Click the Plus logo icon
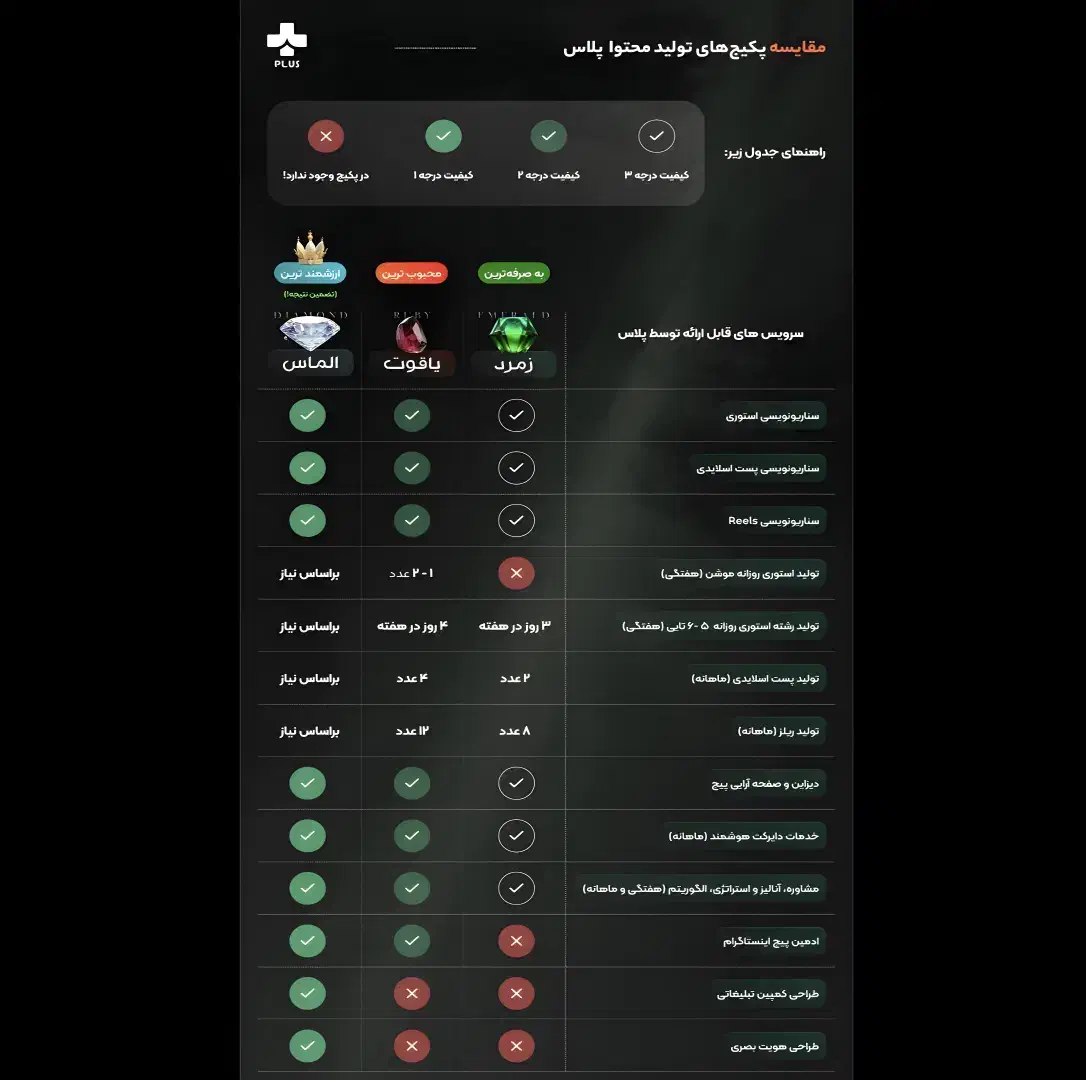The width and height of the screenshot is (1086, 1080). coord(286,46)
